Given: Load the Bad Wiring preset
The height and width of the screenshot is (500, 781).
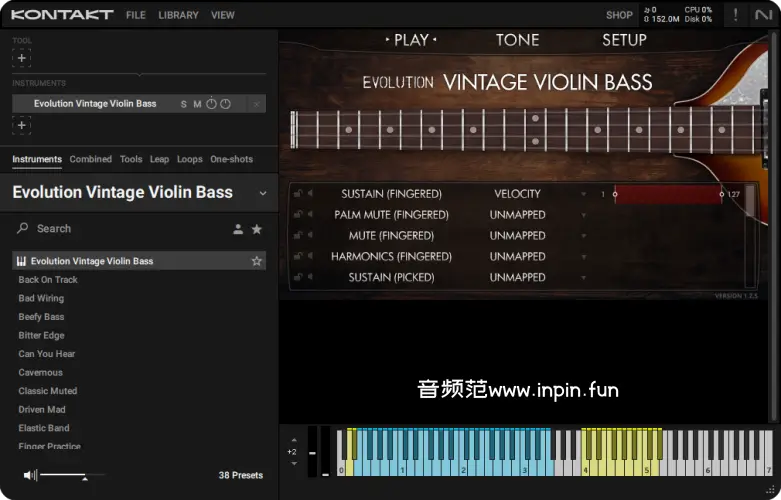Looking at the screenshot, I should click(41, 298).
